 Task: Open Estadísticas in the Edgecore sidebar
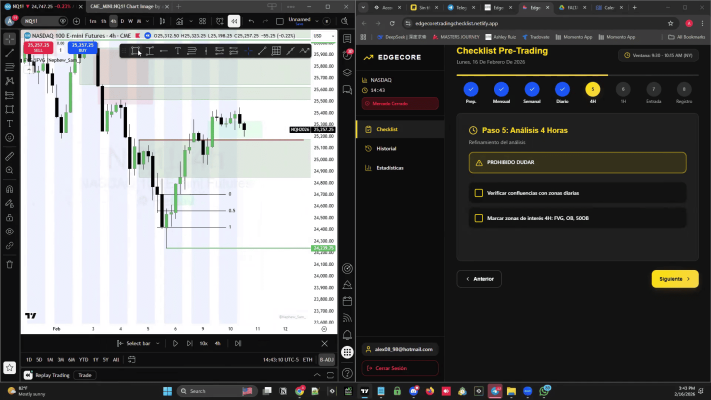390,167
